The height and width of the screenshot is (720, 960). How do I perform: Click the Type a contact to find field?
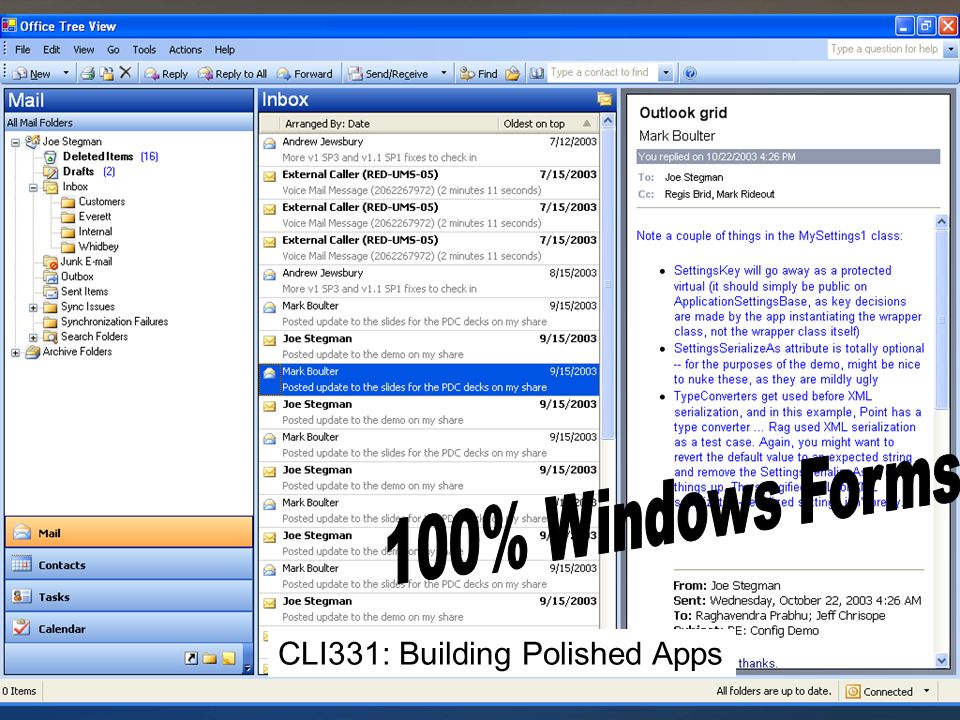(603, 73)
